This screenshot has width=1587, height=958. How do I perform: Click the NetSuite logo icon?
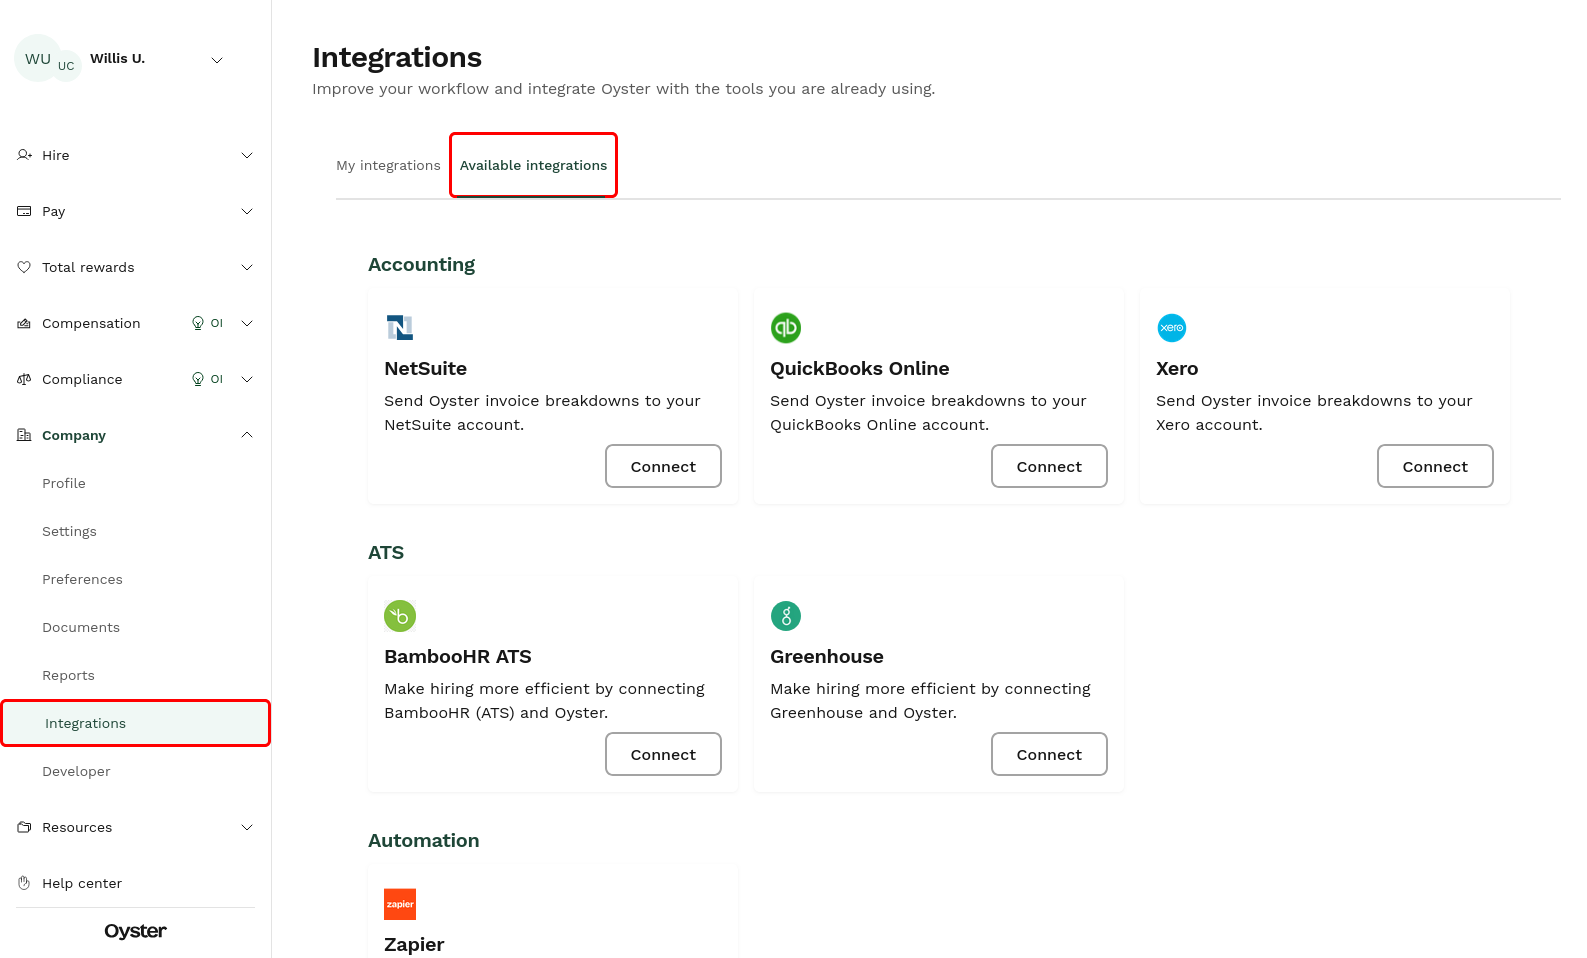pyautogui.click(x=400, y=328)
